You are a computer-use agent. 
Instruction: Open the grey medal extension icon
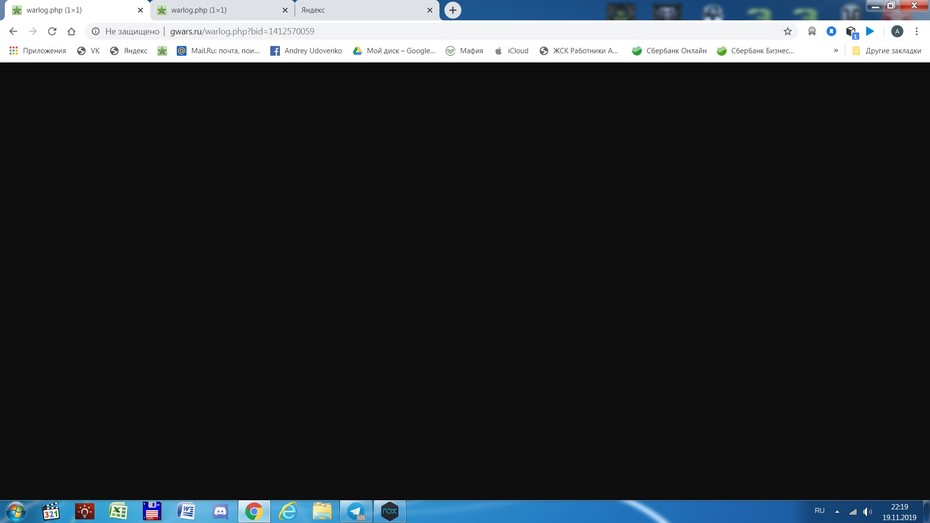(x=812, y=31)
